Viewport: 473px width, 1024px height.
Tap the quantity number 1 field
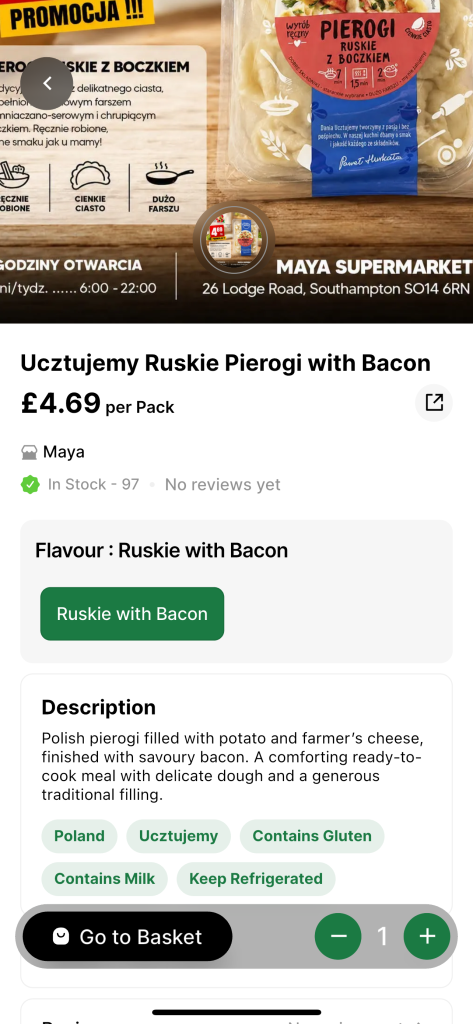[382, 936]
